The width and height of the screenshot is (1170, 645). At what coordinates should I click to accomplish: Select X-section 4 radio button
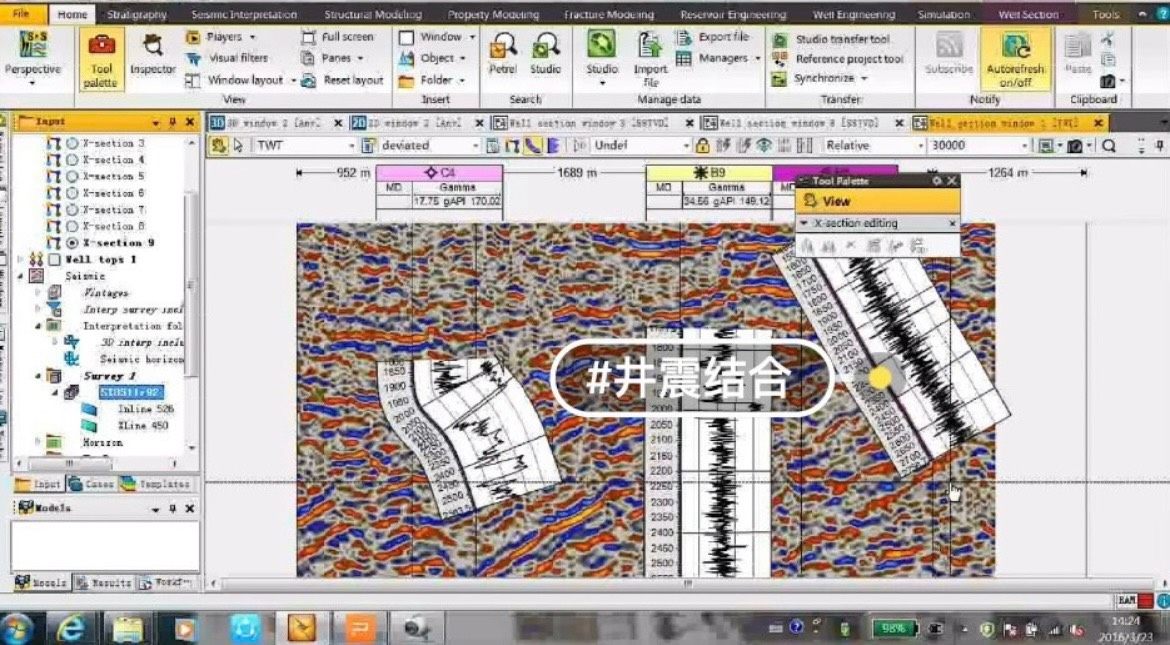click(72, 160)
